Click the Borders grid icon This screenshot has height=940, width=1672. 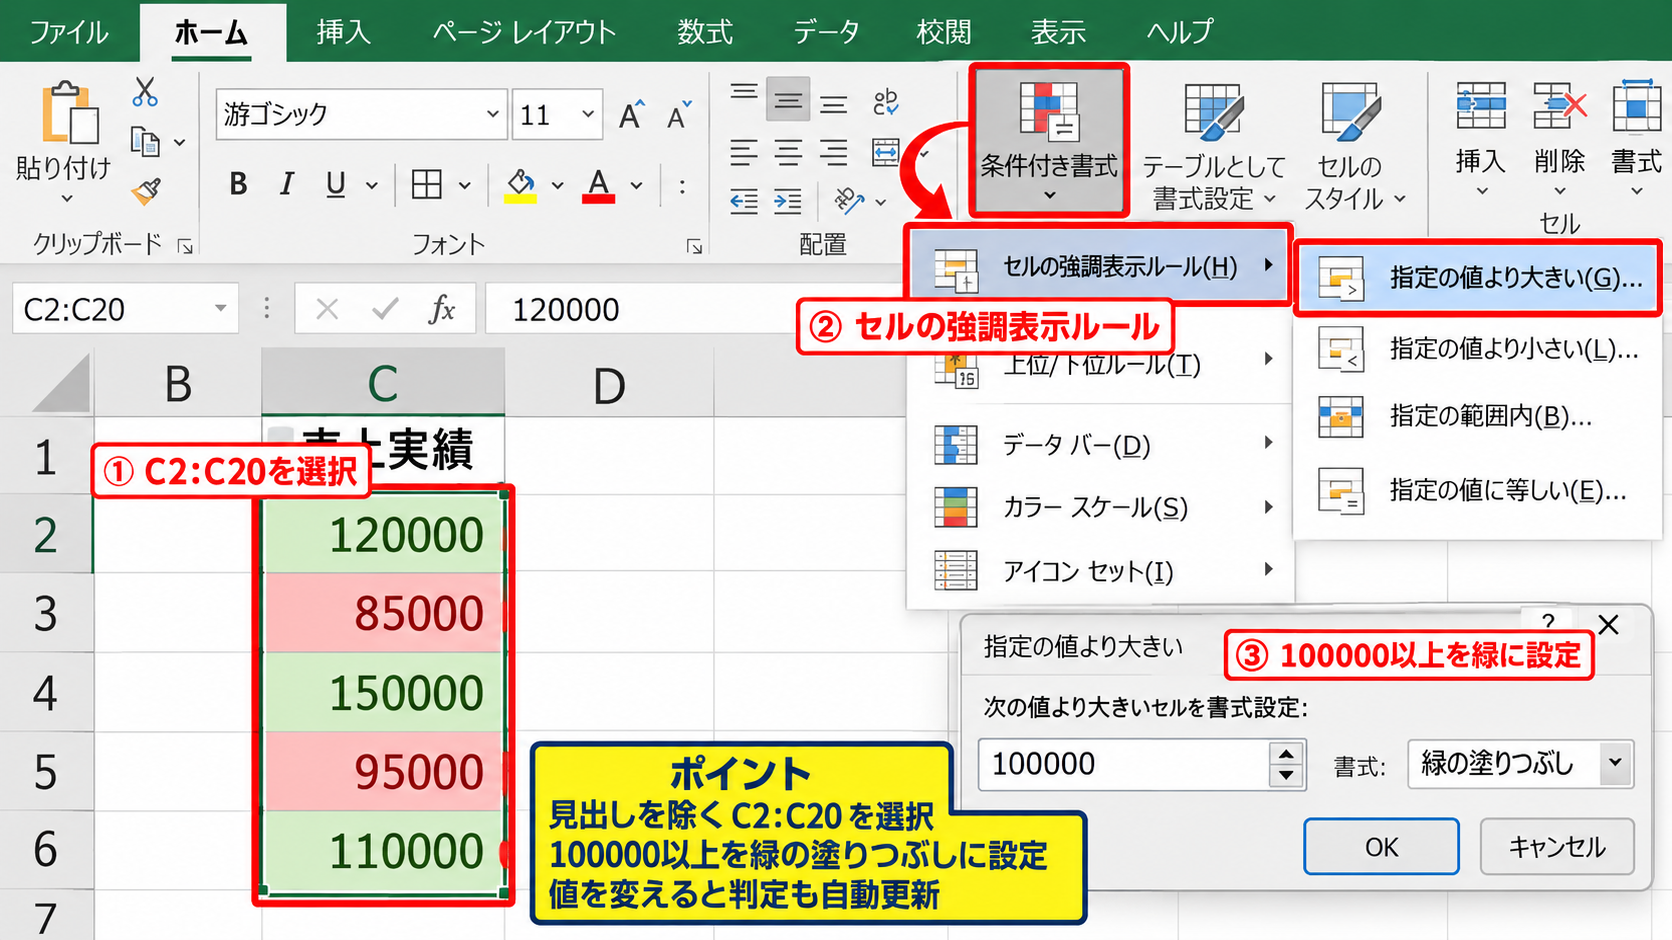427,184
